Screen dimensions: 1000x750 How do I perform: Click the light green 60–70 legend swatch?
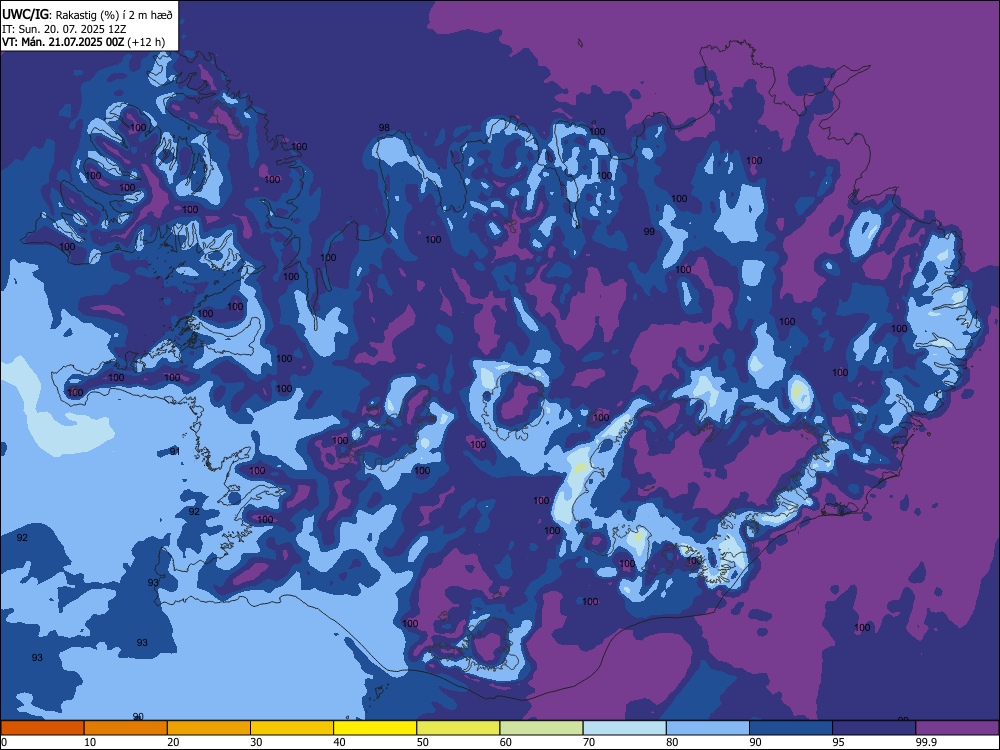541,728
